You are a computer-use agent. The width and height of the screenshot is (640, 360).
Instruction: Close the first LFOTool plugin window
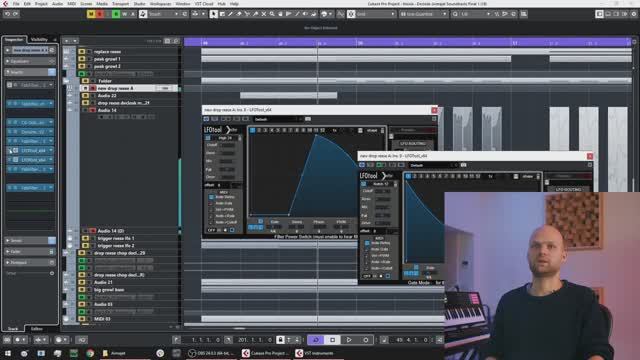pos(434,110)
